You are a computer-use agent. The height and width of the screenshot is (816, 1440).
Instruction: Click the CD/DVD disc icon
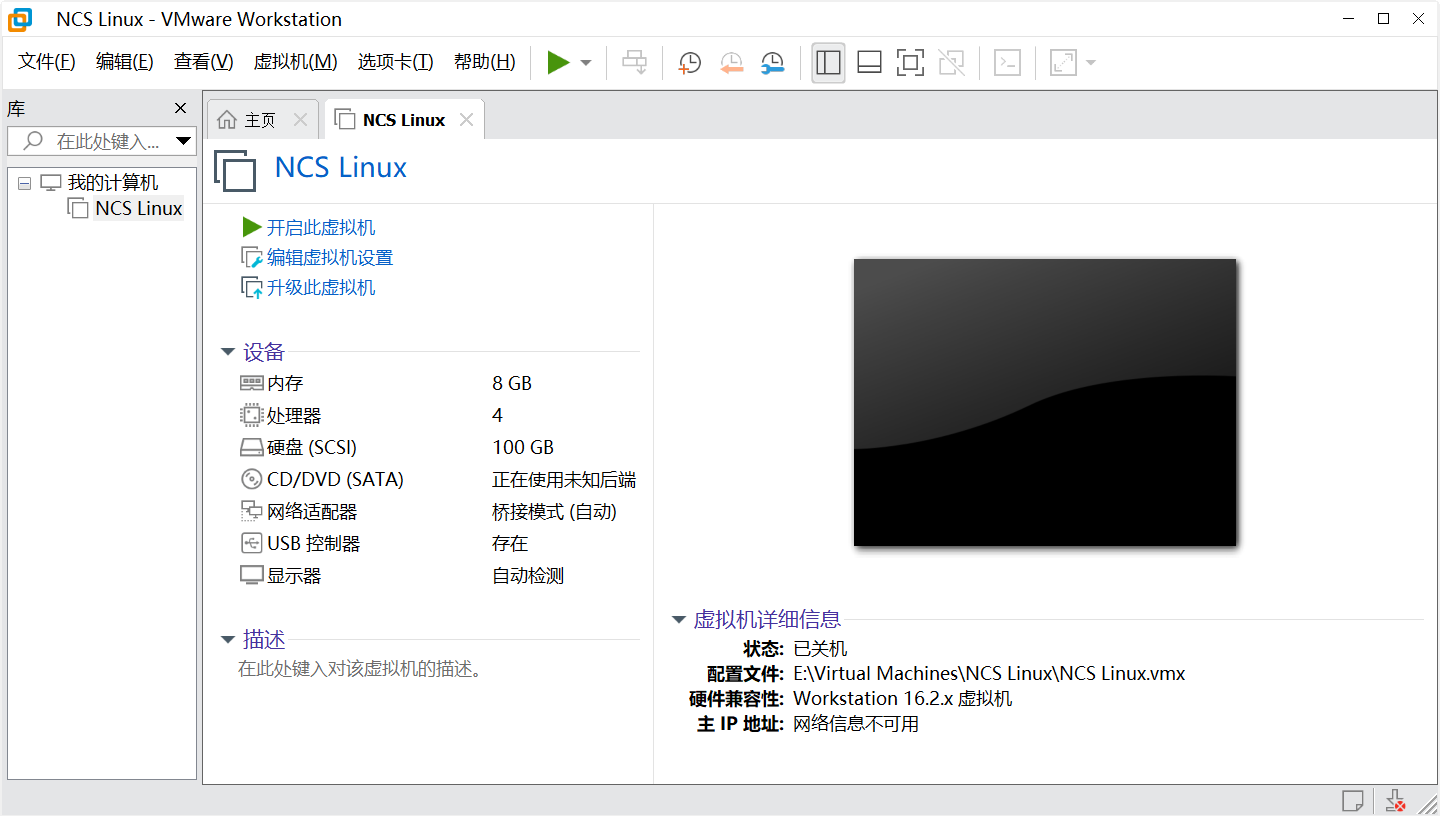pos(251,479)
